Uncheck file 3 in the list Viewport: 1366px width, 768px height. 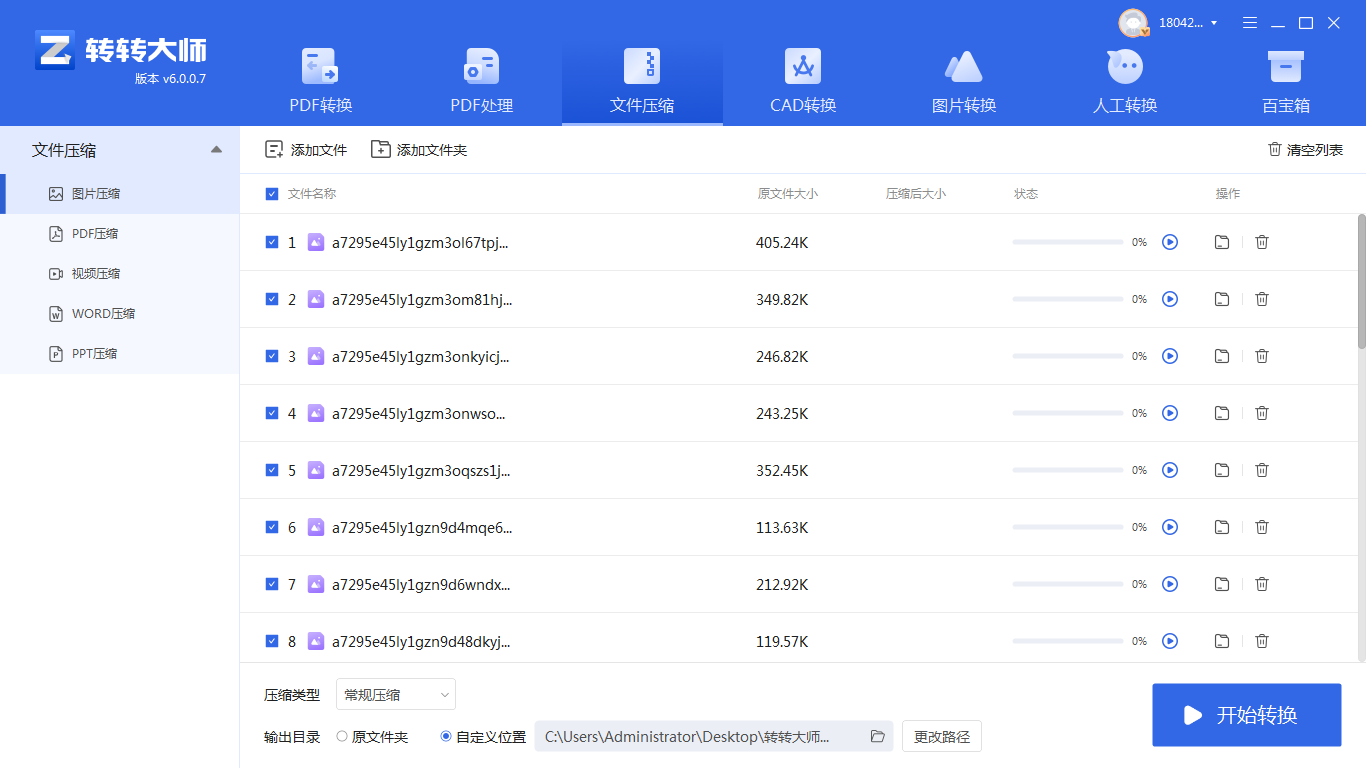point(271,356)
